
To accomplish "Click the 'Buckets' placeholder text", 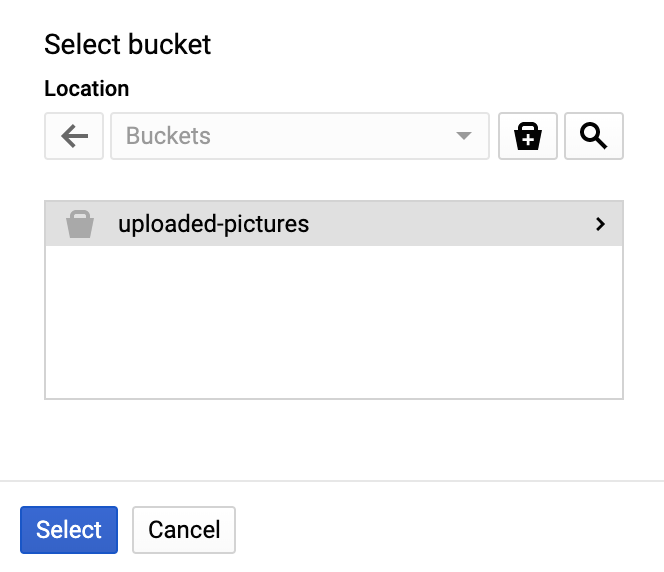I will [168, 136].
